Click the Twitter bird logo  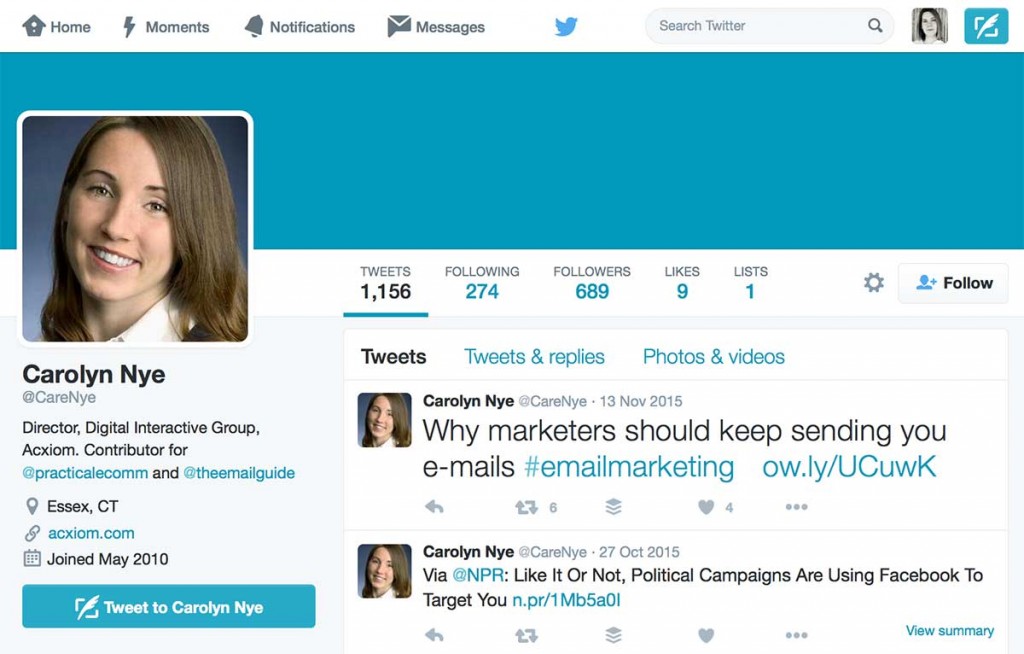pos(566,26)
